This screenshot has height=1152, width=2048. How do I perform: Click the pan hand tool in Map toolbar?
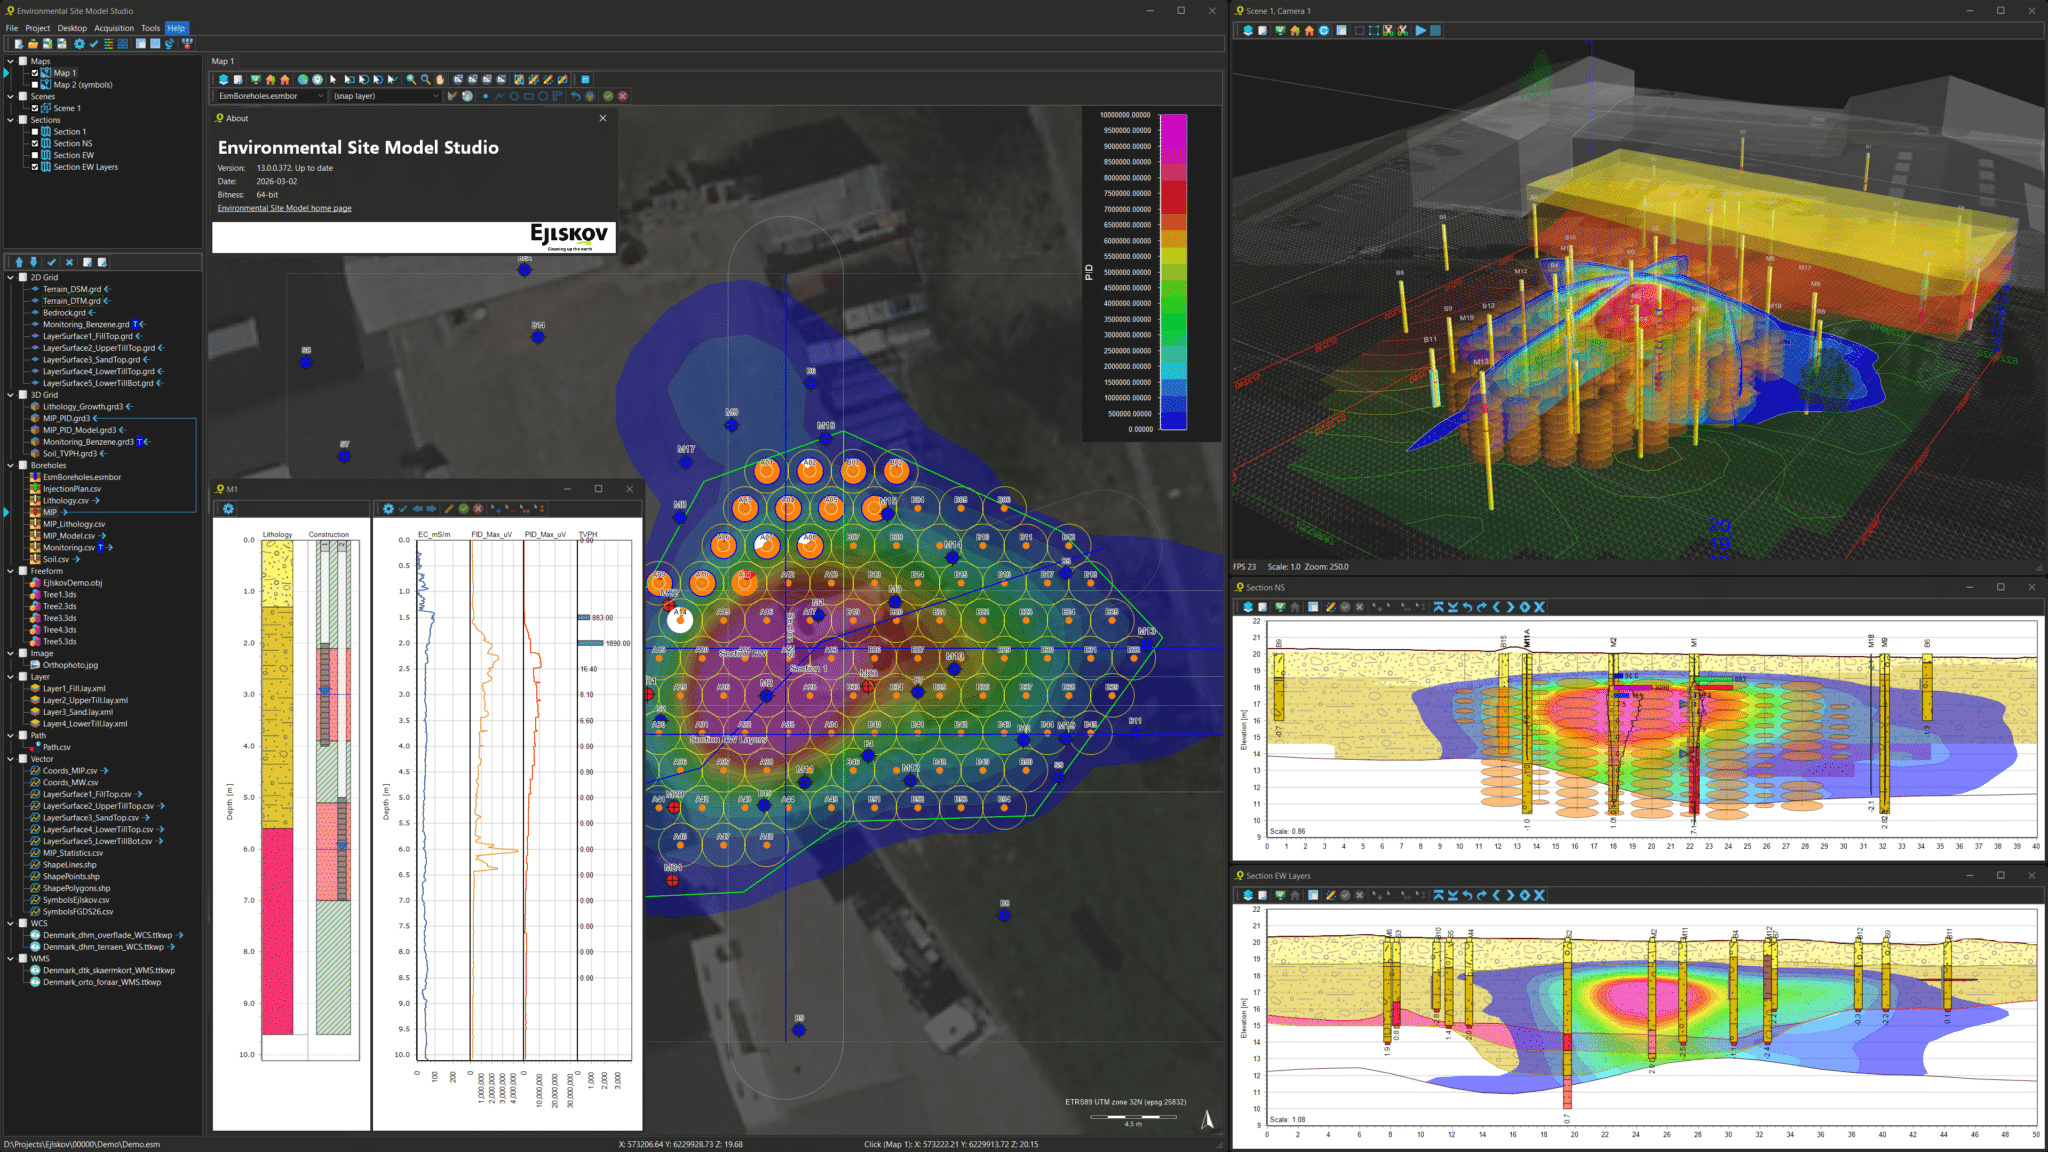tap(439, 79)
